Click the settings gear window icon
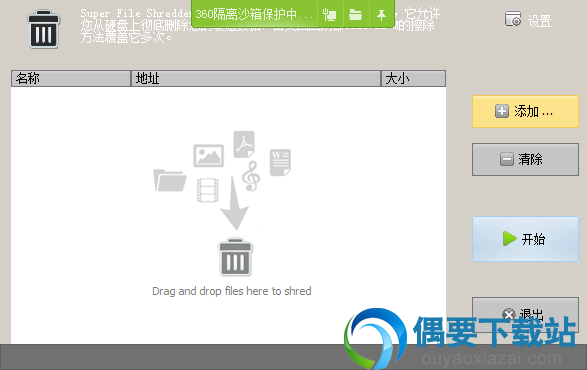This screenshot has height=370, width=587. 513,19
